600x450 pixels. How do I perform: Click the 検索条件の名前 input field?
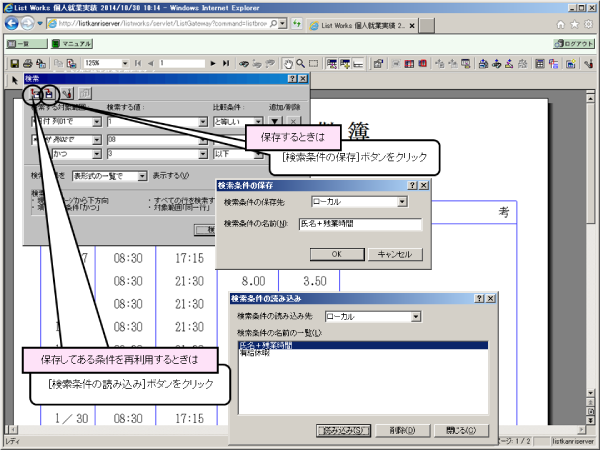click(360, 224)
